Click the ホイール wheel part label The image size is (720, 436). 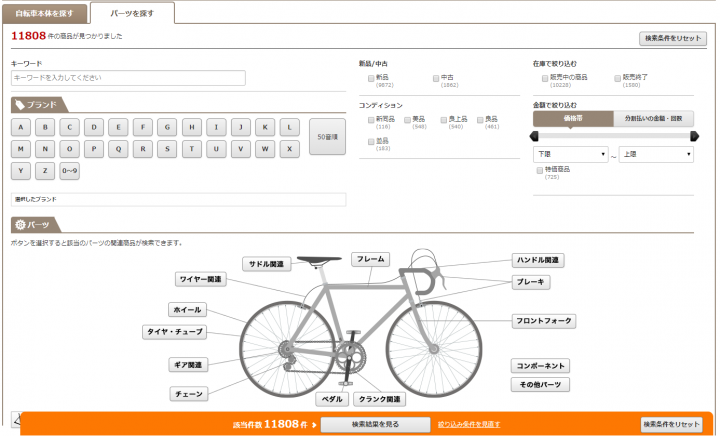(187, 310)
